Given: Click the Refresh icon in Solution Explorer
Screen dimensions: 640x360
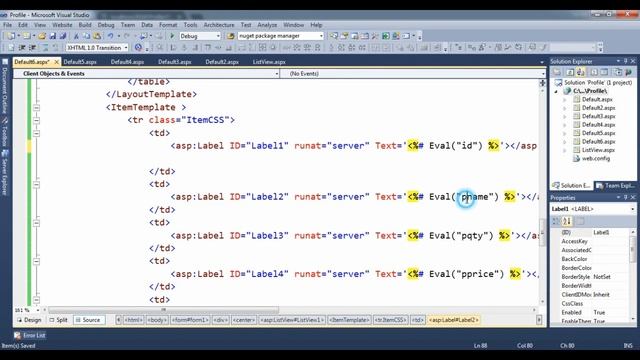Looking at the screenshot, I should click(569, 72).
